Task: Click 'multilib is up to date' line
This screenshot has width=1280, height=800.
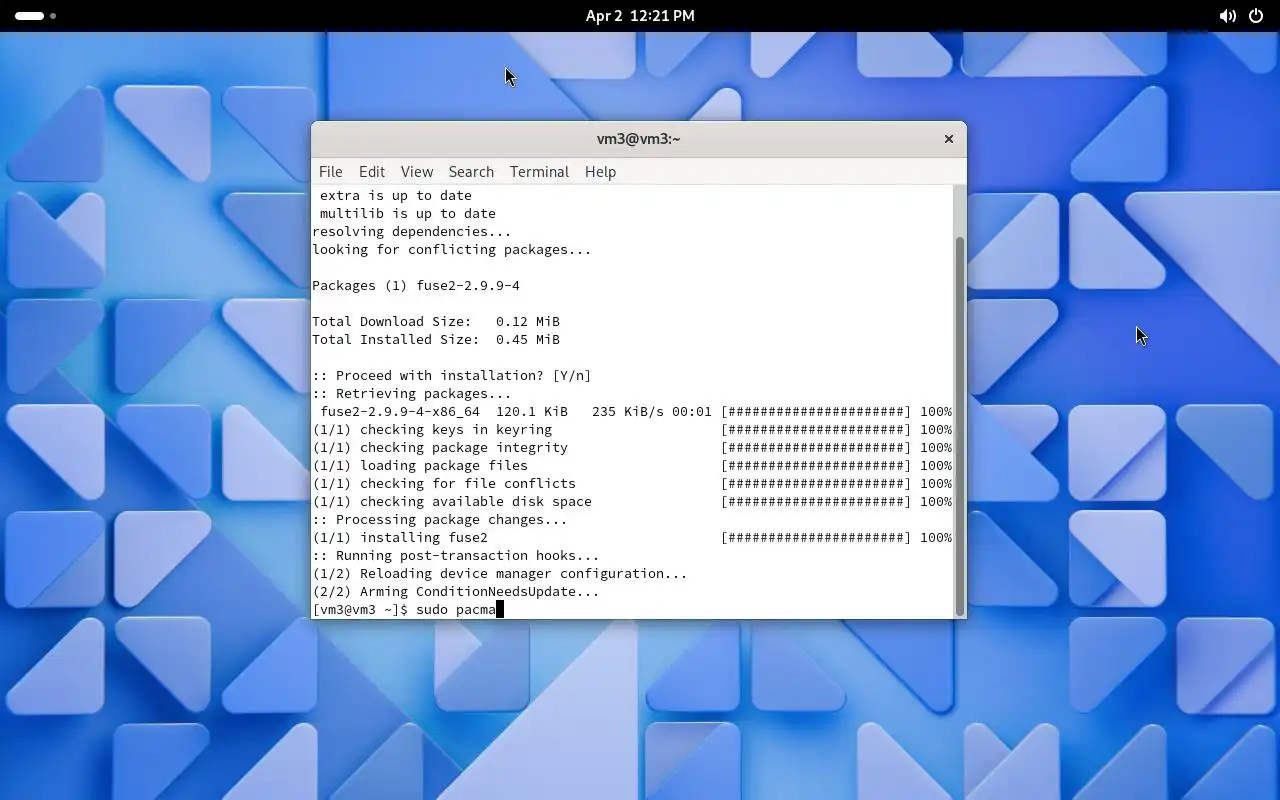Action: click(x=408, y=213)
